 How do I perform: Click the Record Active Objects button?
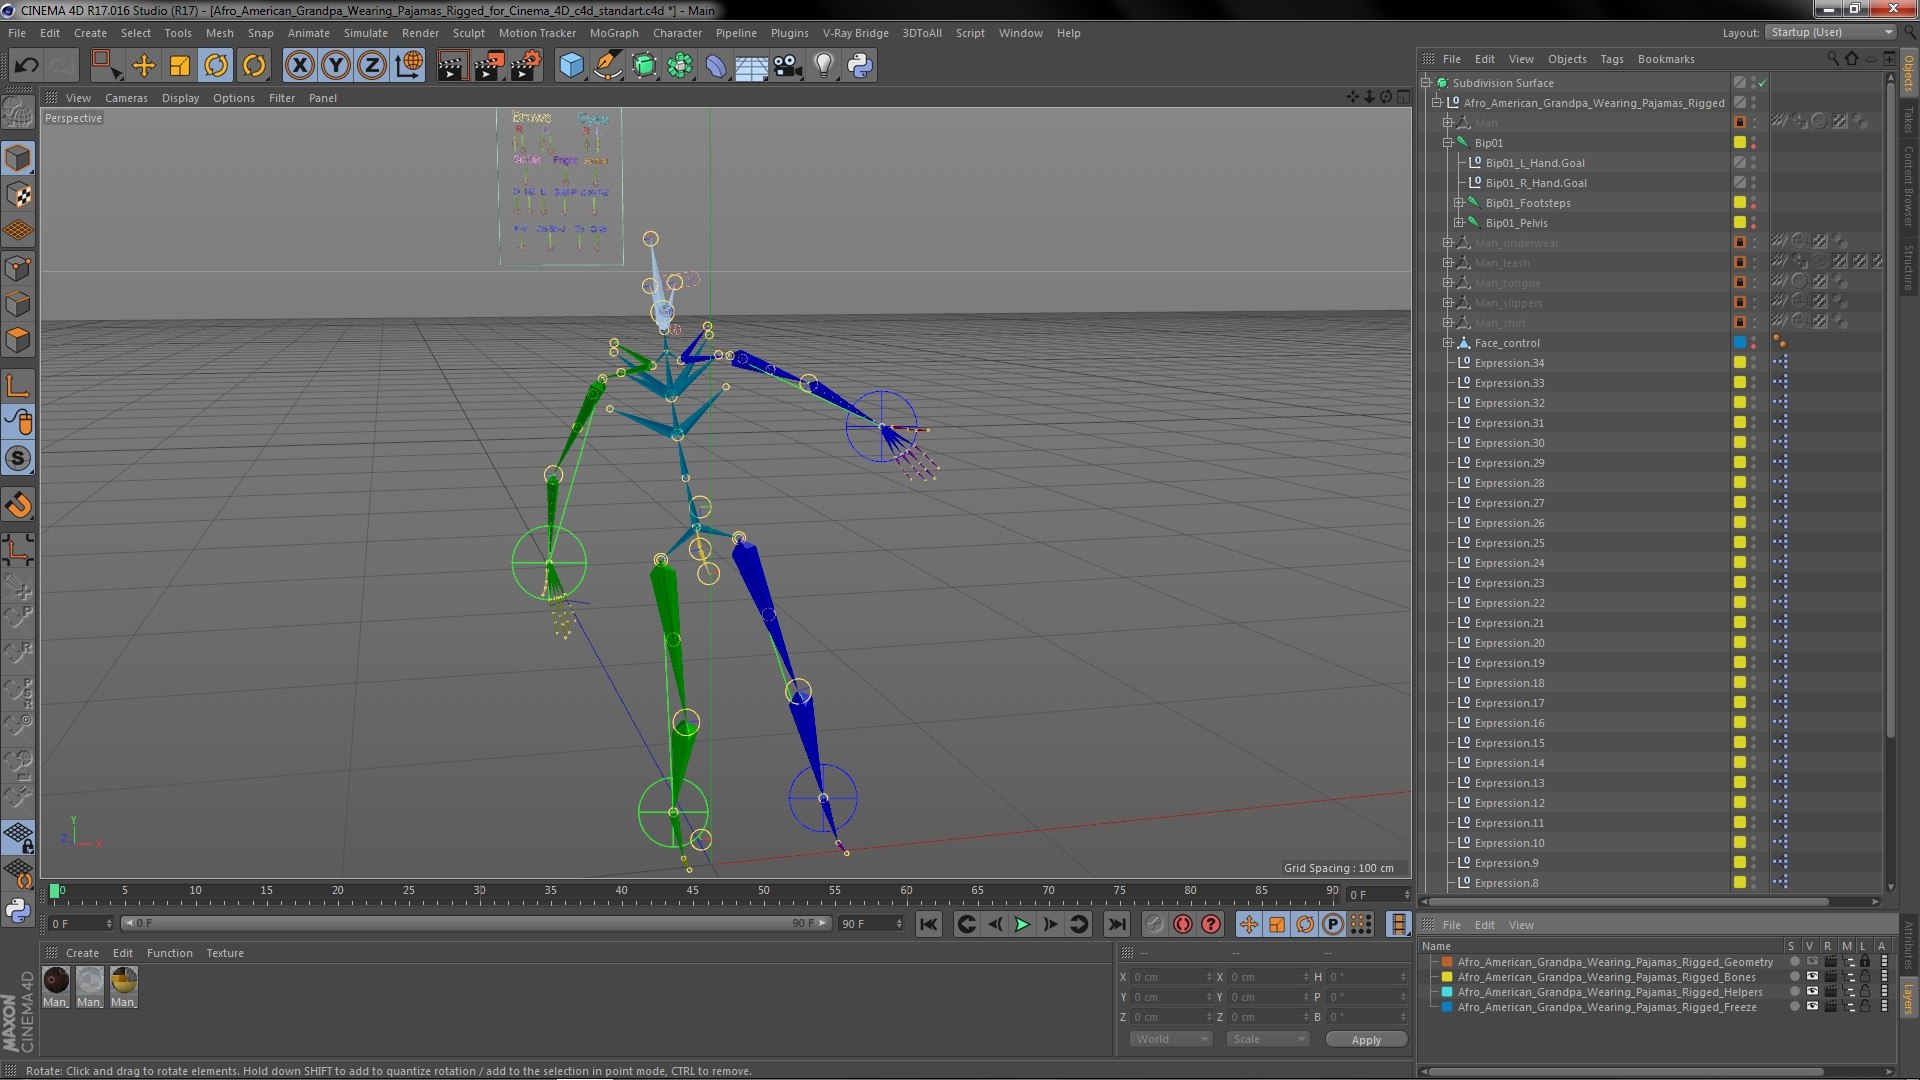pyautogui.click(x=1154, y=924)
